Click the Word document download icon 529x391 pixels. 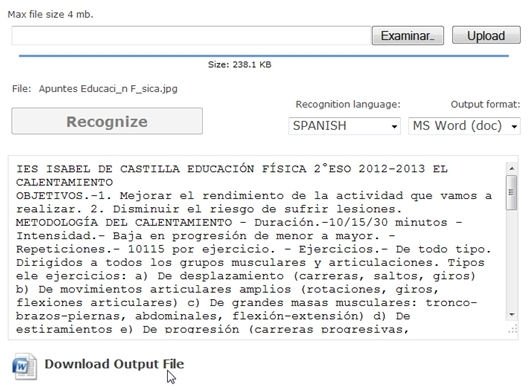click(24, 366)
